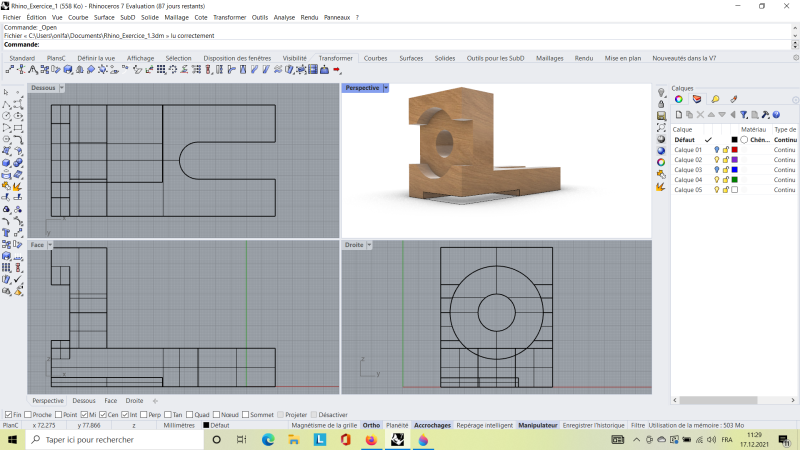The image size is (800, 450).
Task: Click the red color swatch of Calque 01
Action: click(734, 150)
